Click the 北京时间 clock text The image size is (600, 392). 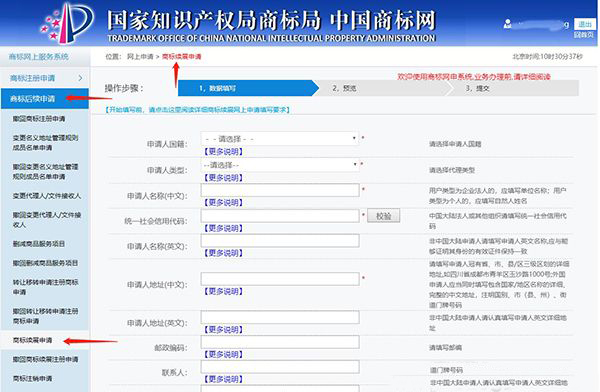point(548,57)
